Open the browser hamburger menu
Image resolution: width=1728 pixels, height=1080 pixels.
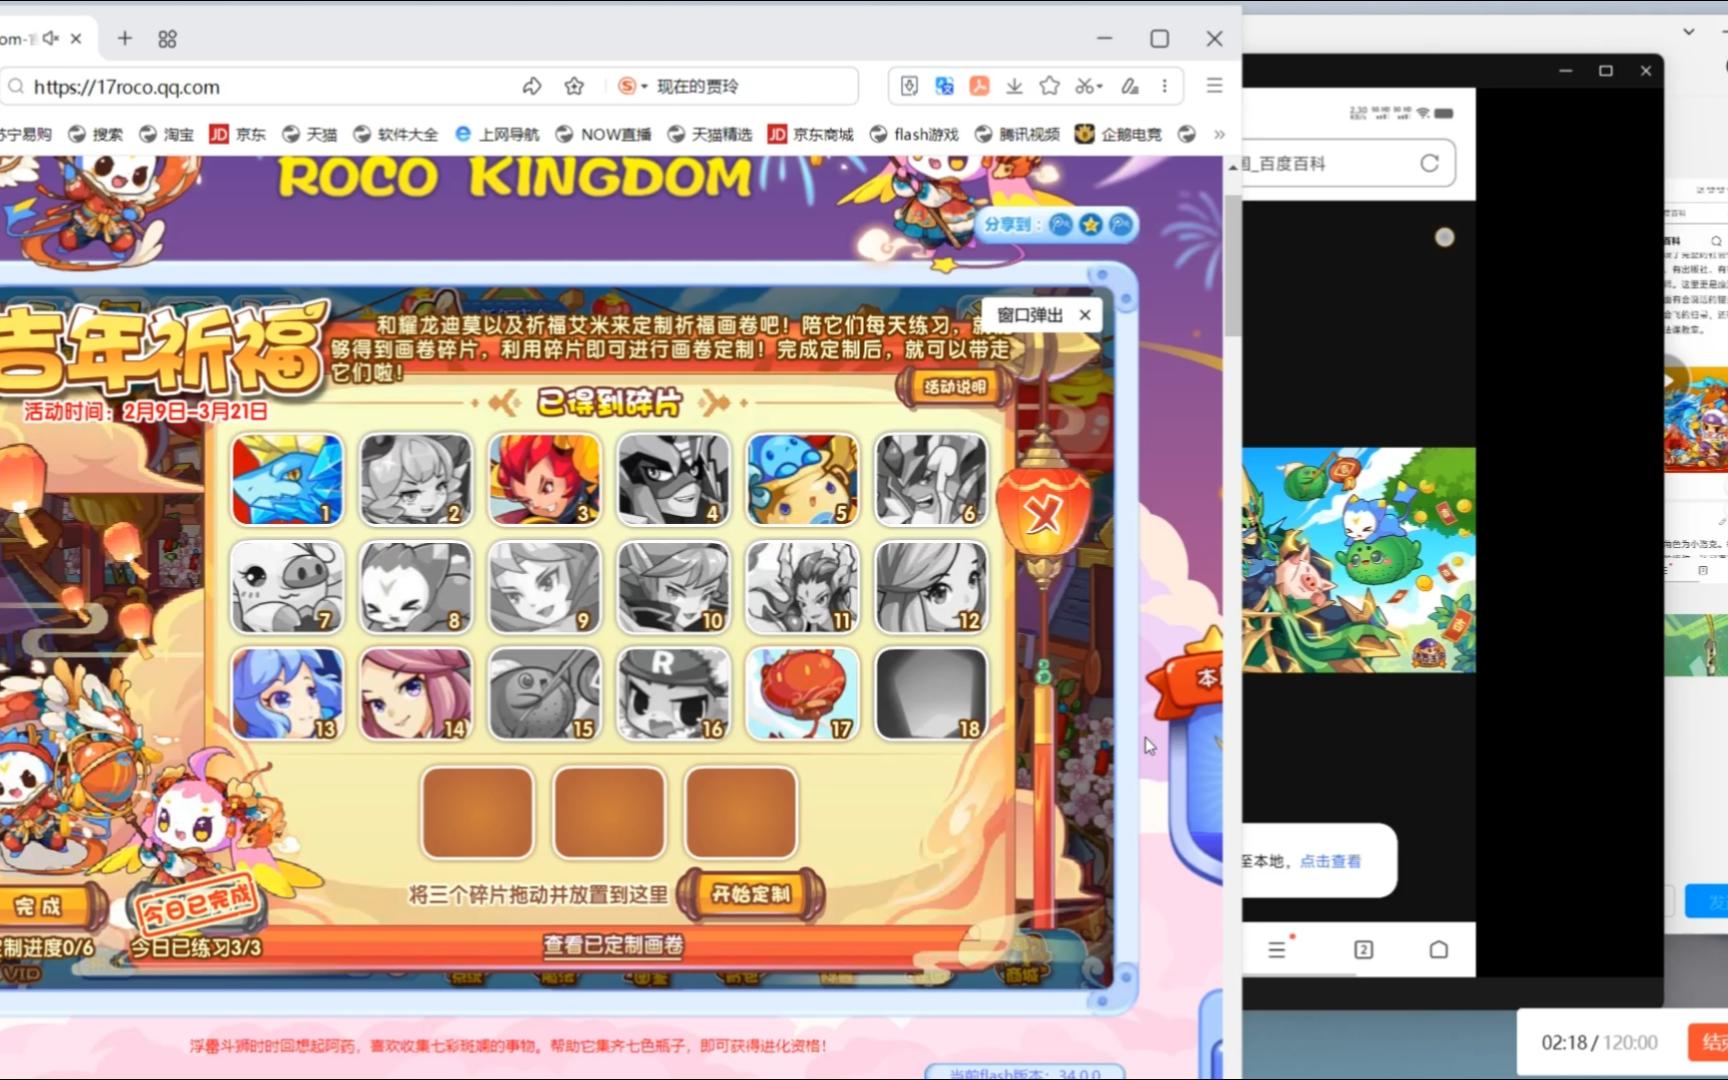tap(1214, 86)
